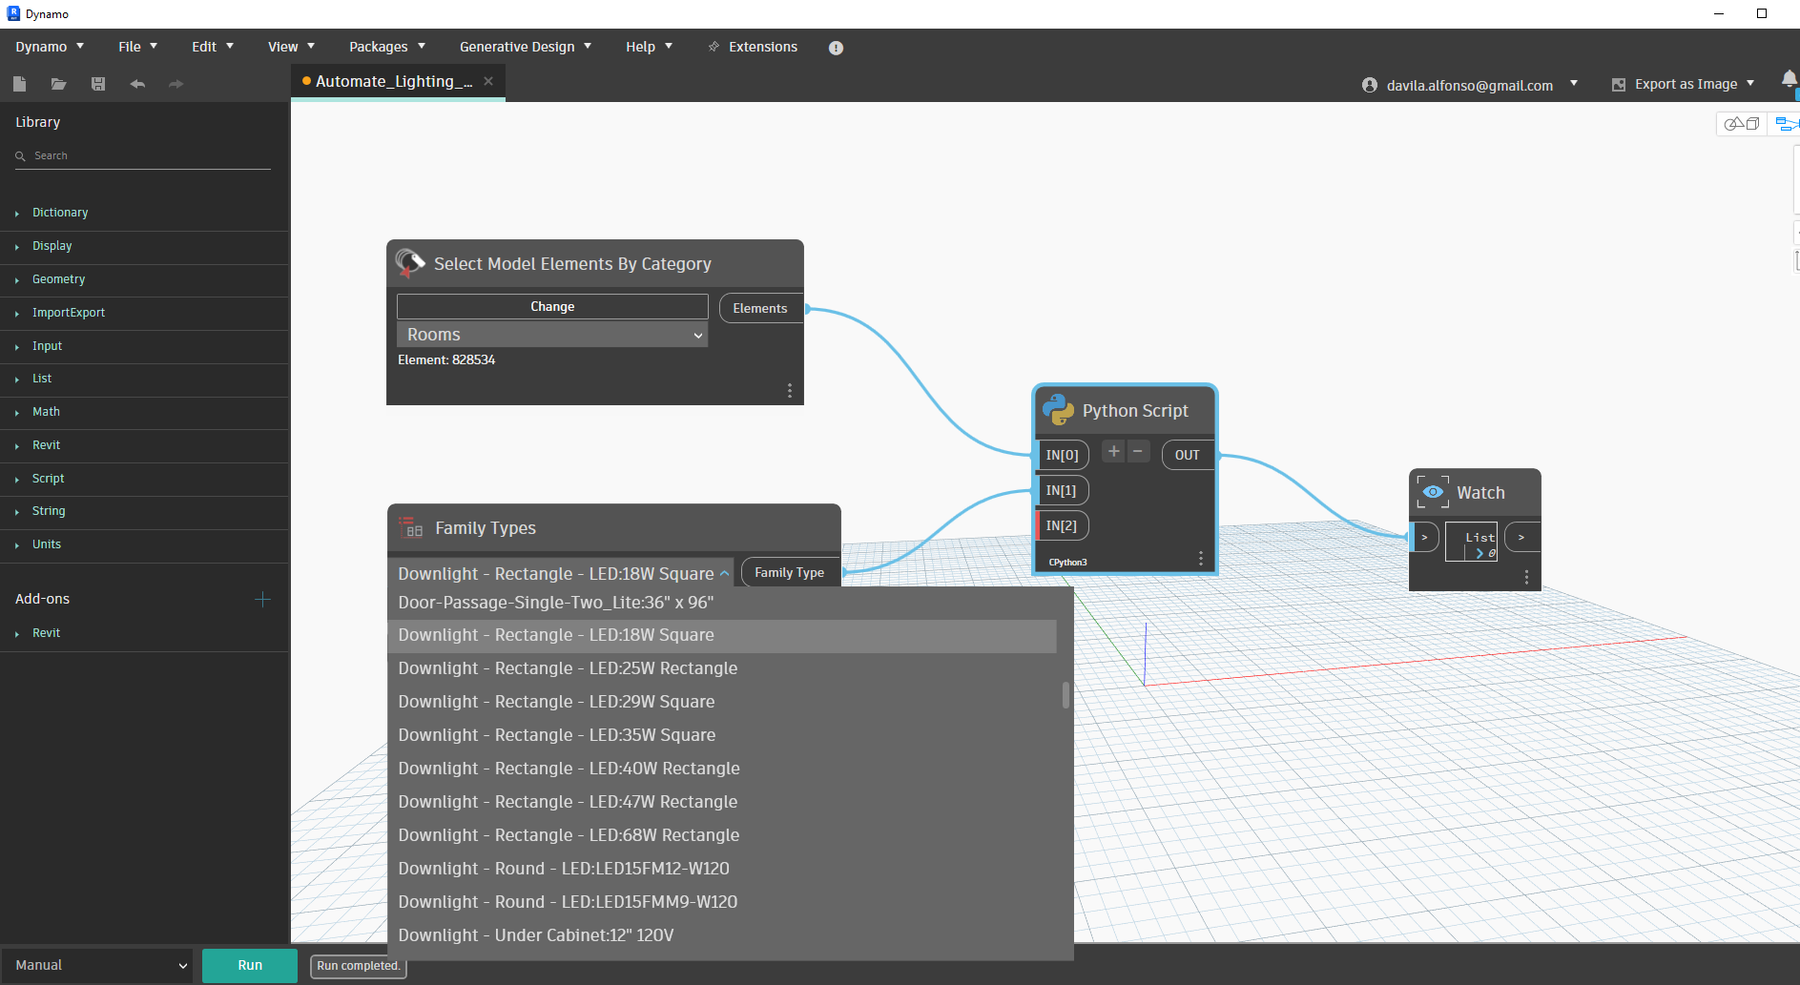Click the Watch node eye icon
Image resolution: width=1800 pixels, height=985 pixels.
click(1433, 492)
